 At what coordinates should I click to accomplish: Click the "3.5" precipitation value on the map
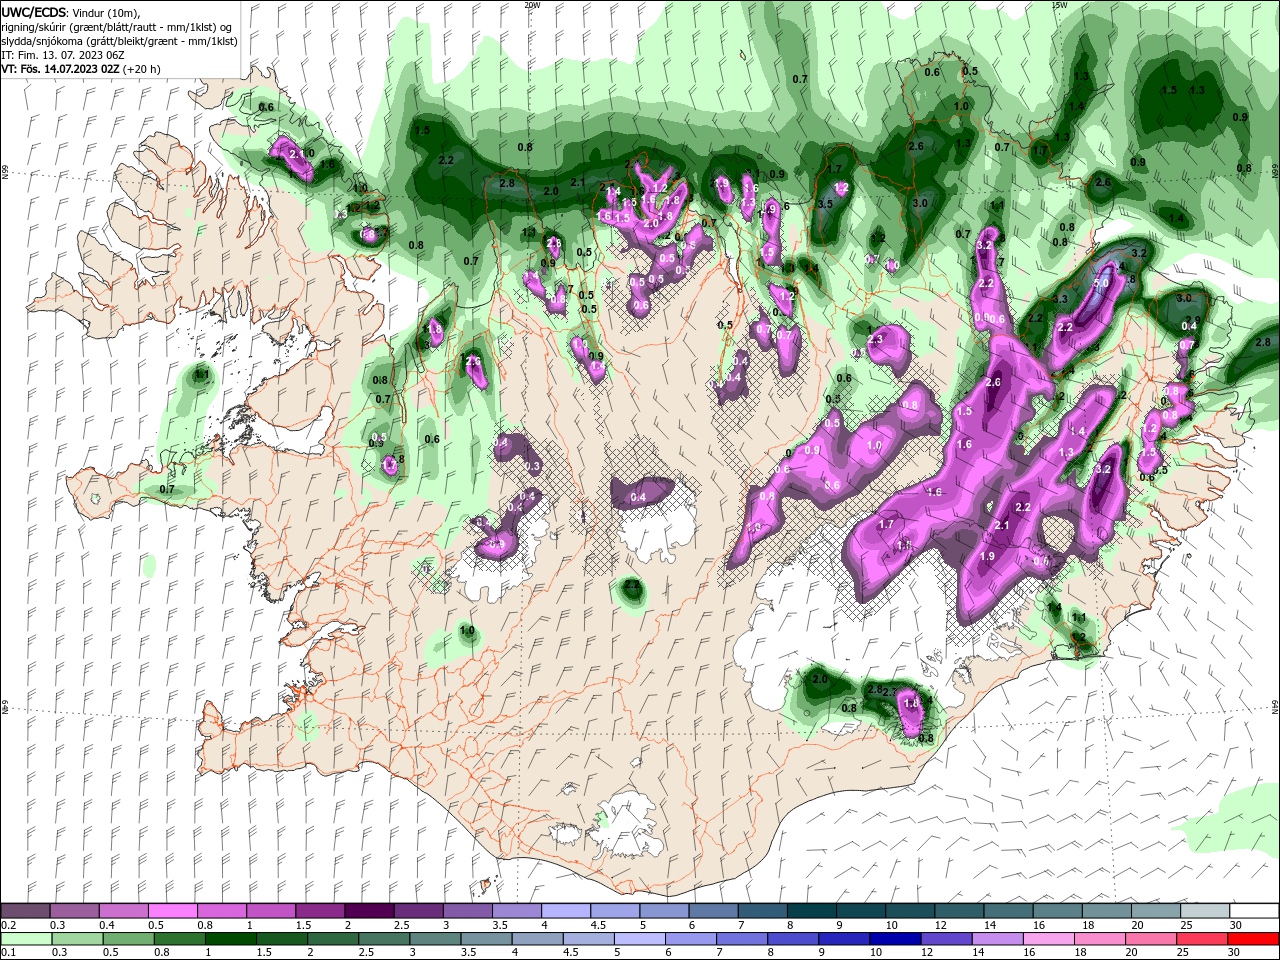[825, 204]
